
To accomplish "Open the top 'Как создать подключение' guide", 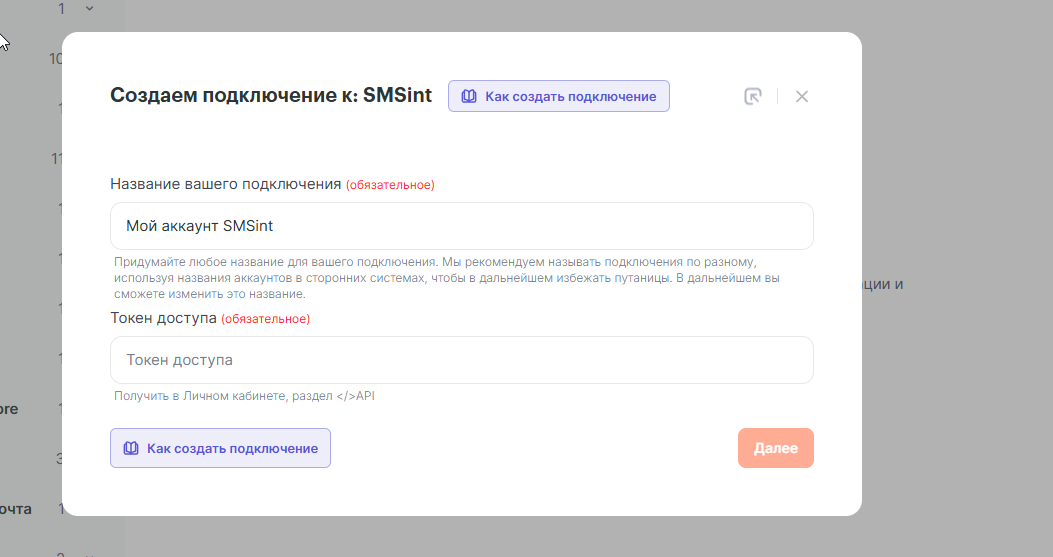I will (x=559, y=96).
